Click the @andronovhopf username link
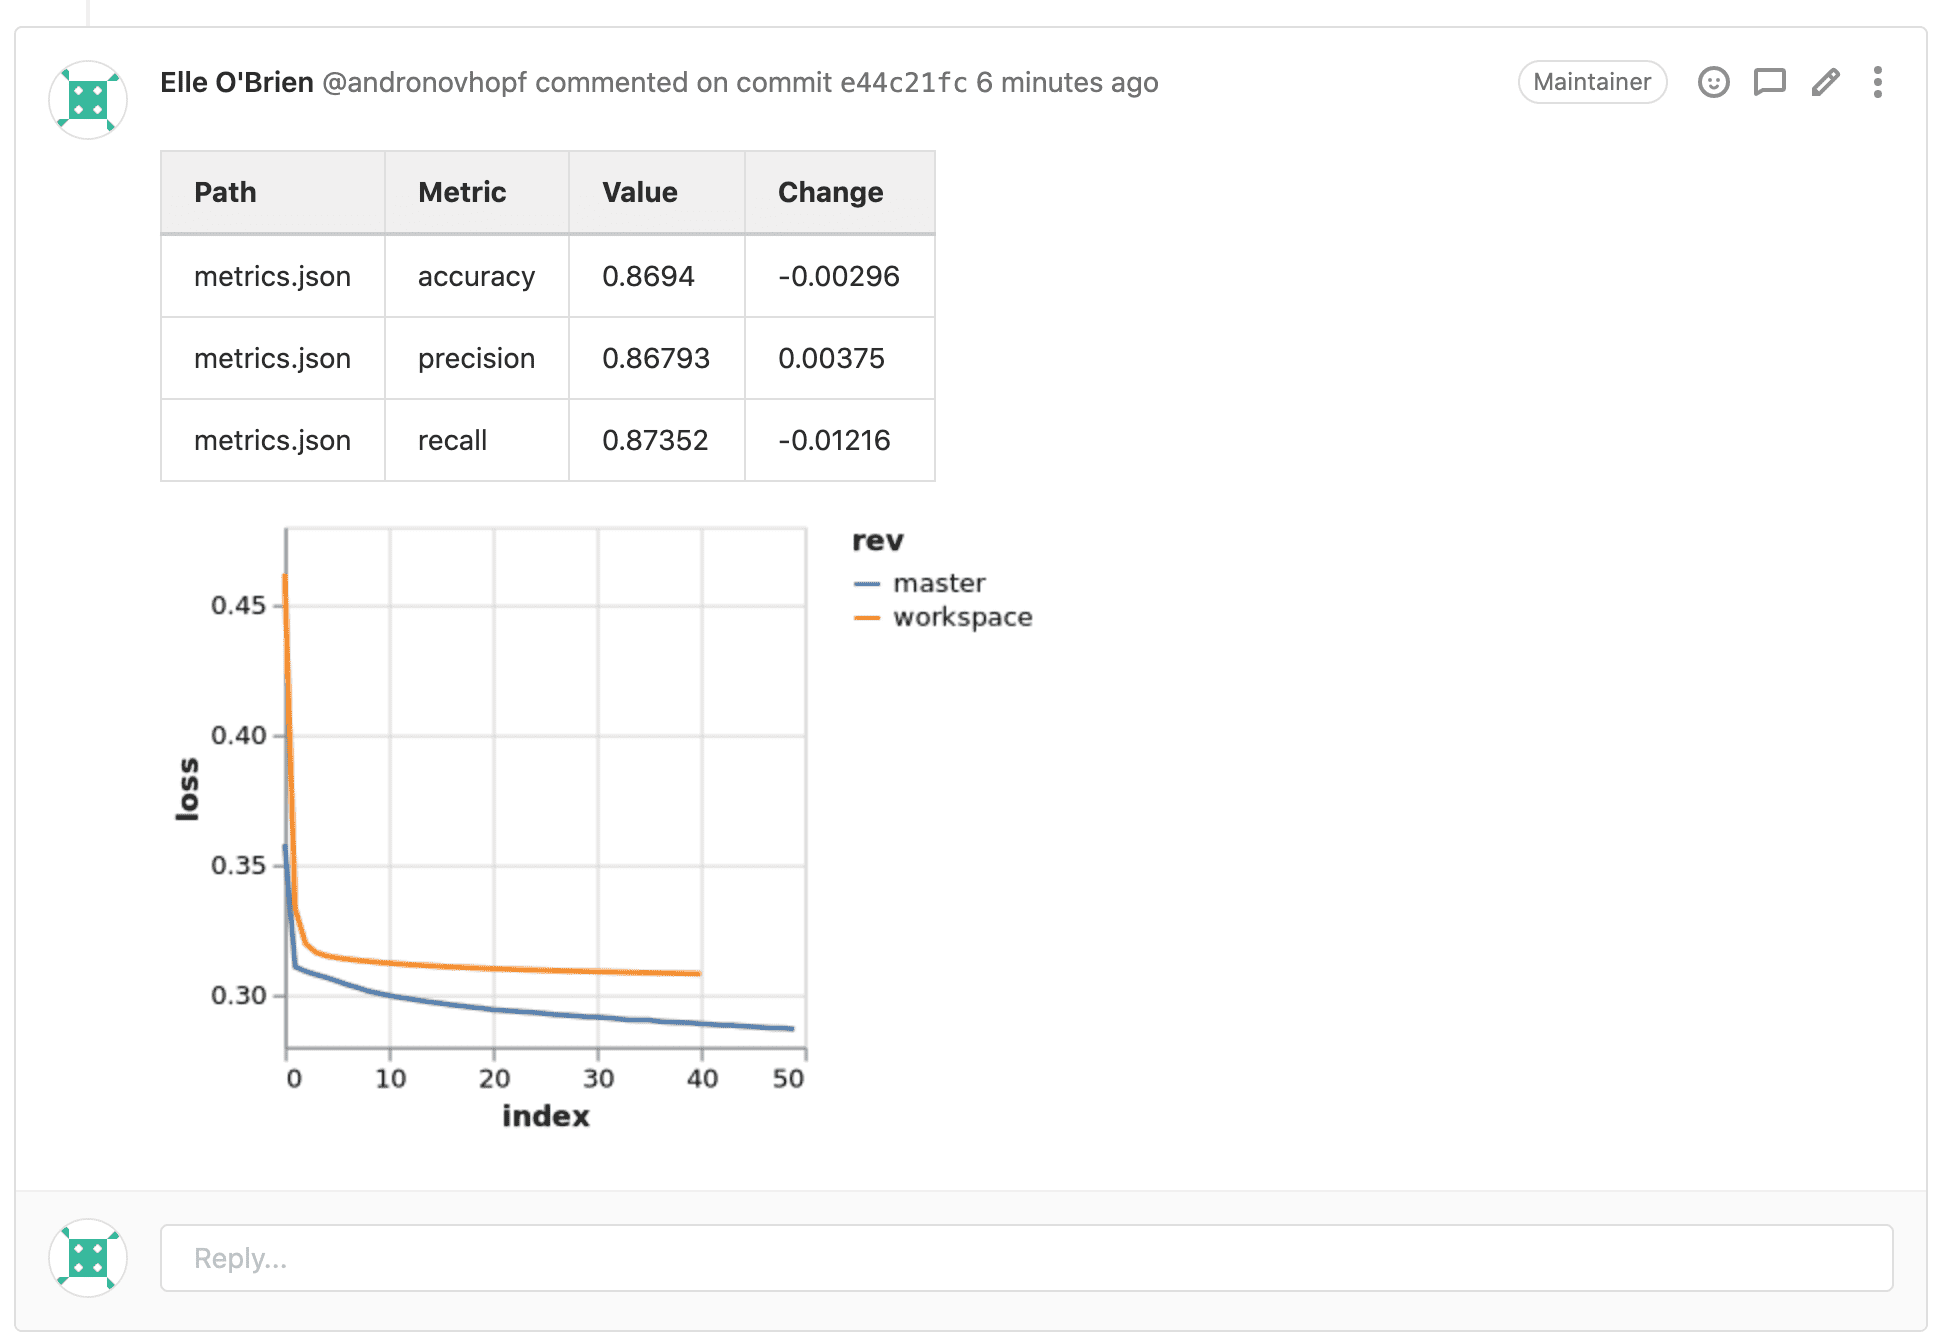 click(424, 82)
